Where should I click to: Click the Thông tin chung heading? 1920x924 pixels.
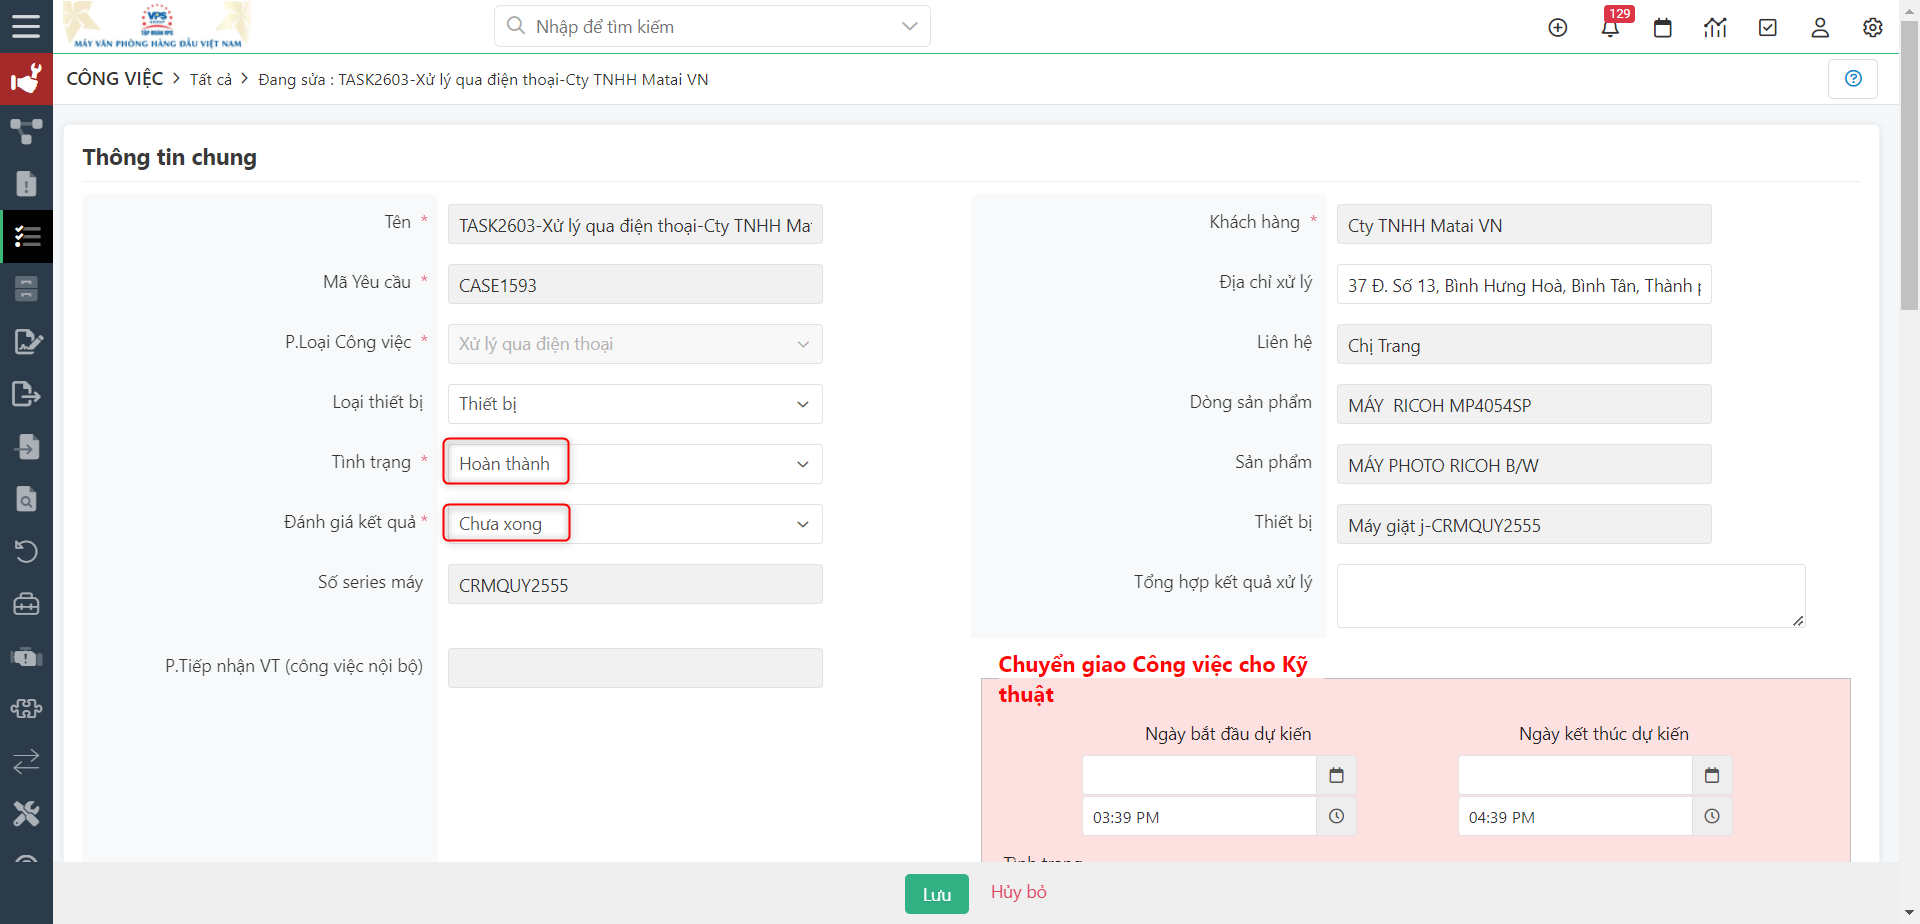point(169,157)
